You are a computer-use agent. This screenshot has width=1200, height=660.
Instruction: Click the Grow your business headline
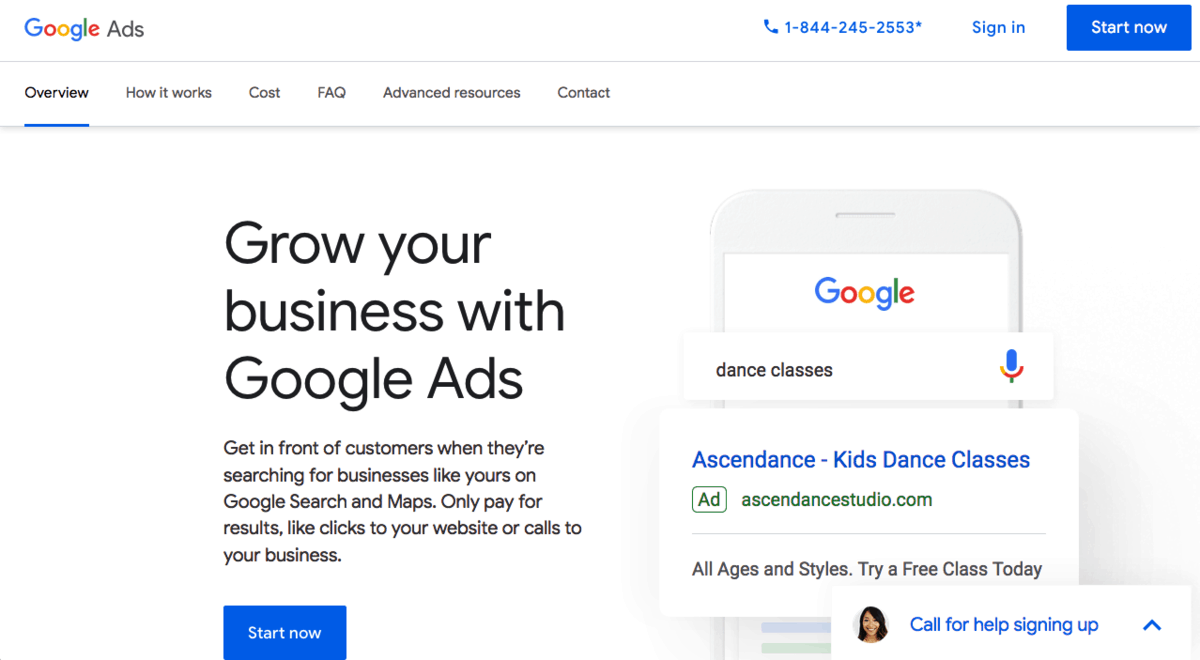pos(395,312)
